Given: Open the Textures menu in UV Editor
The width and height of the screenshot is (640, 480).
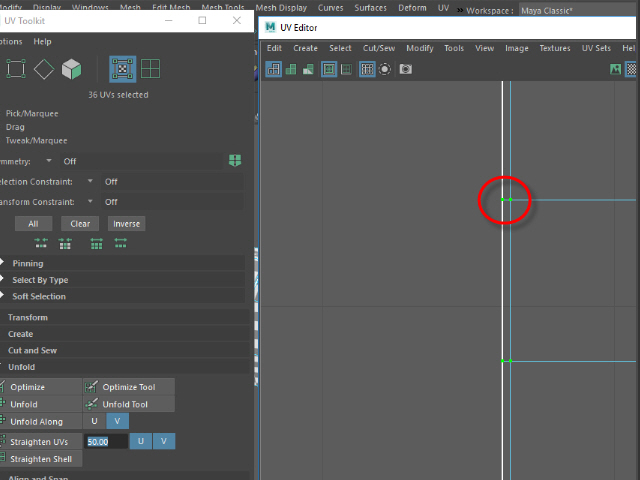Looking at the screenshot, I should [555, 48].
